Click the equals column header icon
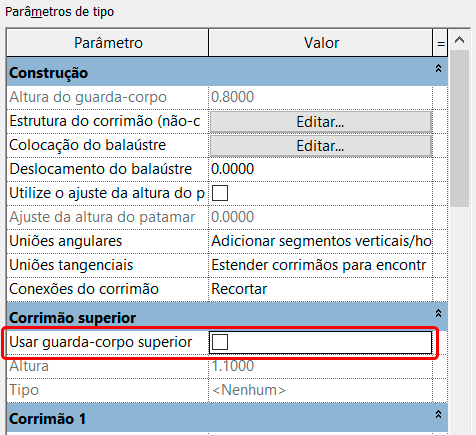The image size is (476, 435). (x=441, y=43)
